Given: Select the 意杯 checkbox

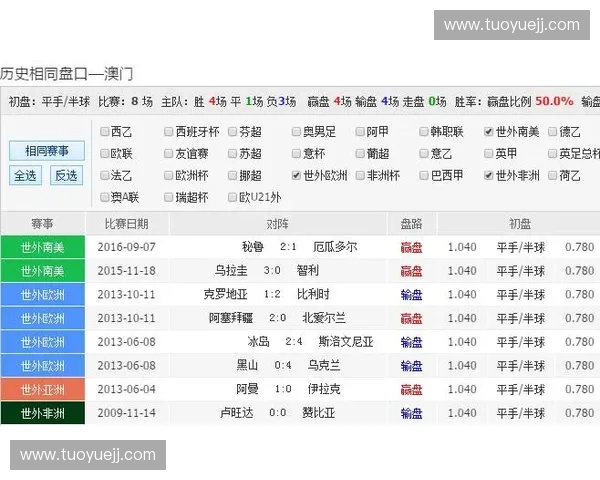Looking at the screenshot, I should 296,154.
